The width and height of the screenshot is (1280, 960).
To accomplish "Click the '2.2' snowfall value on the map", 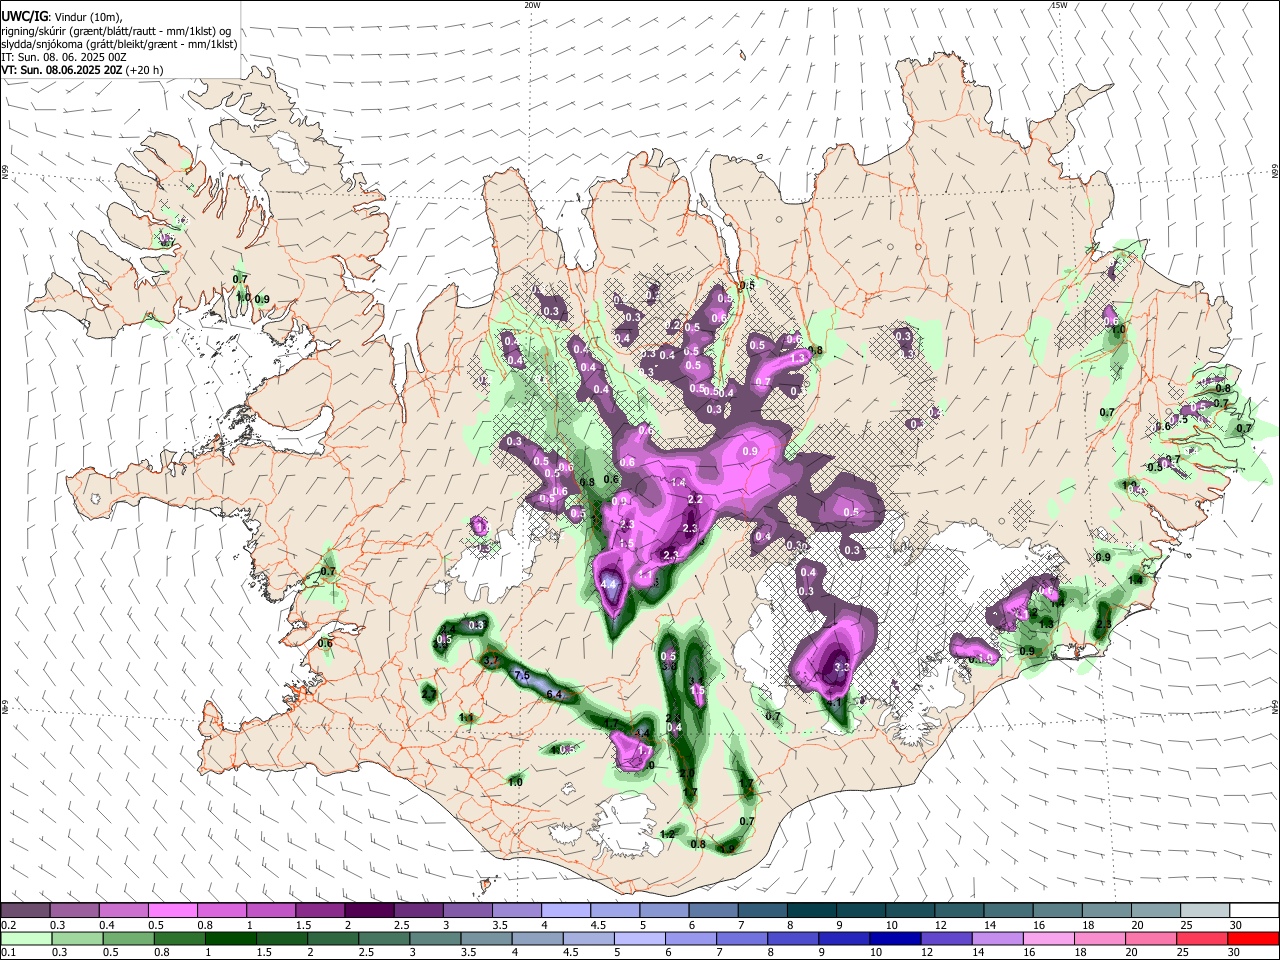I will click(x=696, y=500).
